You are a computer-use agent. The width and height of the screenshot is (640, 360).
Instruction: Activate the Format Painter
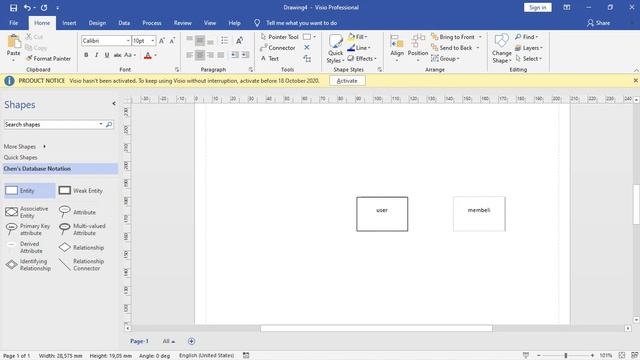click(x=48, y=58)
